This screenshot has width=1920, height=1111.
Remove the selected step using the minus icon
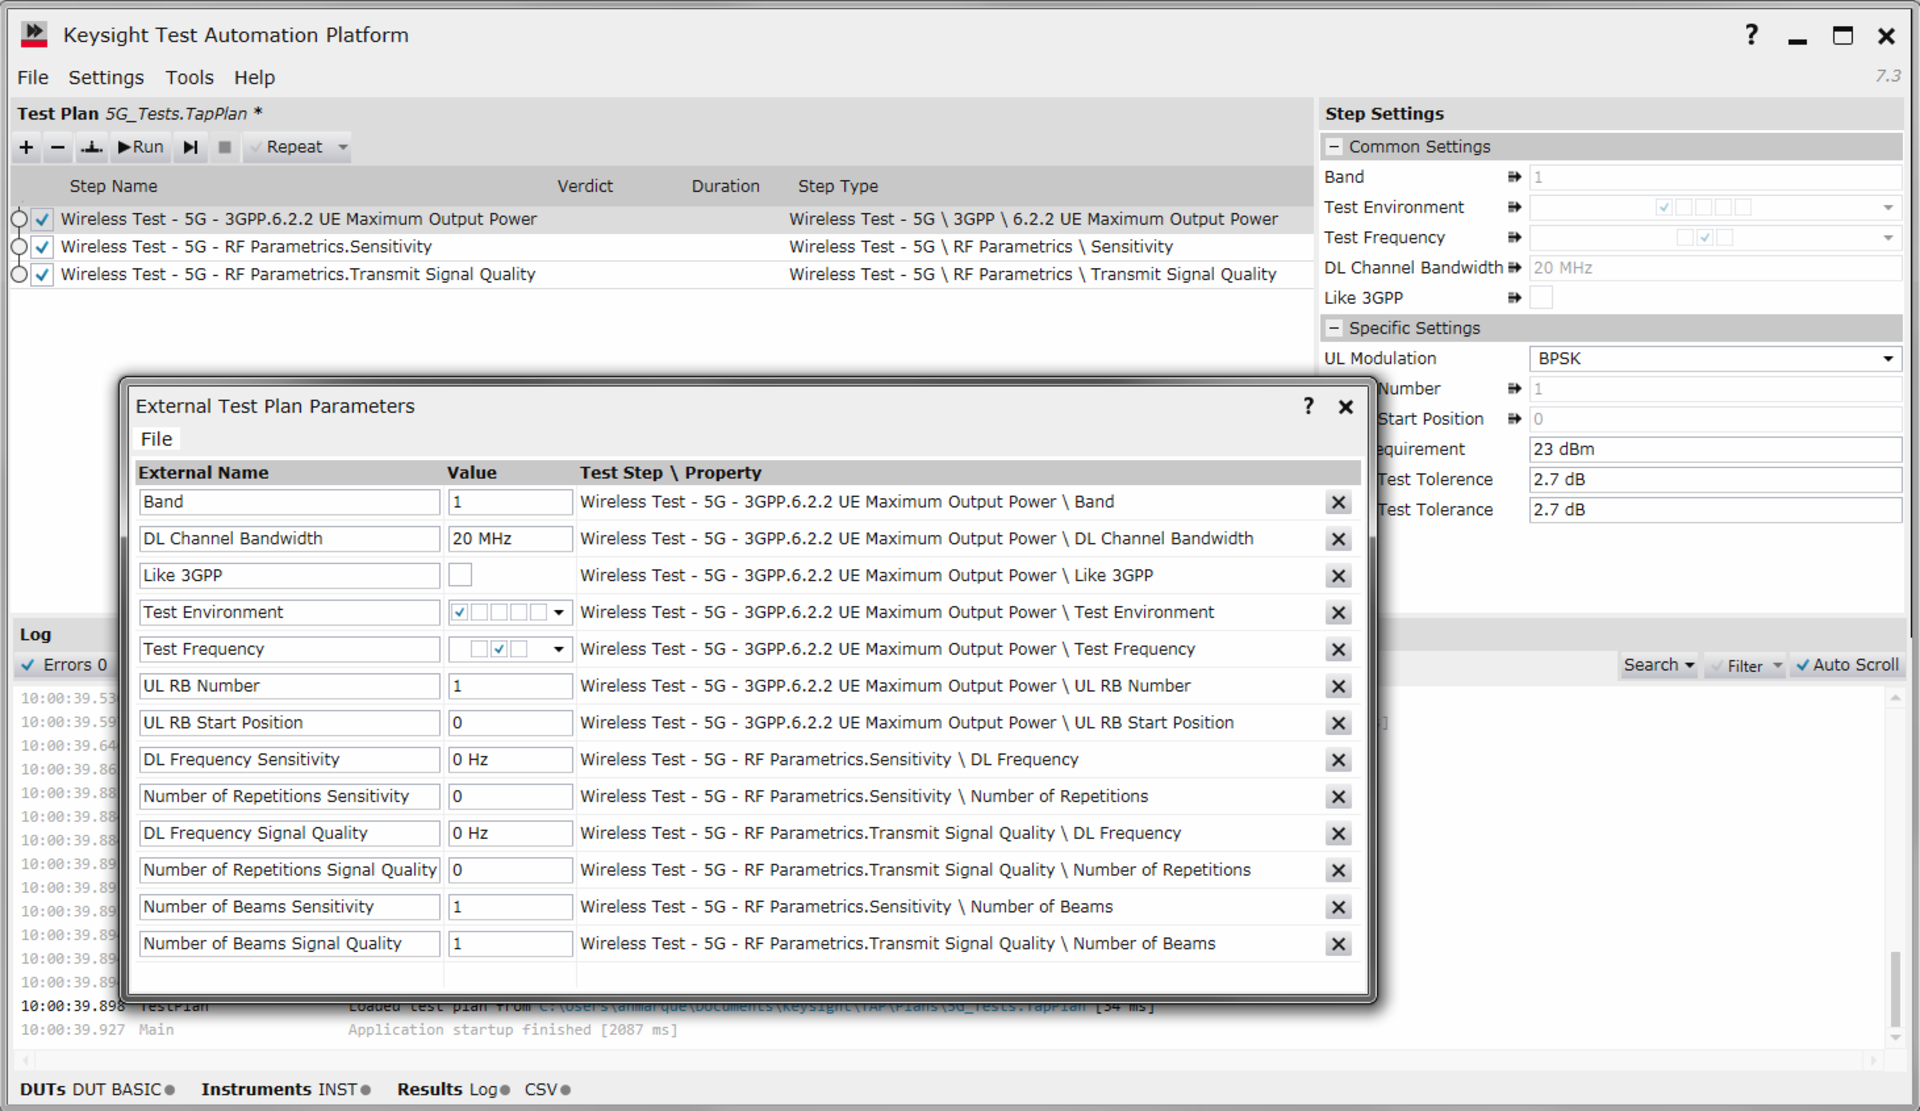[x=57, y=147]
